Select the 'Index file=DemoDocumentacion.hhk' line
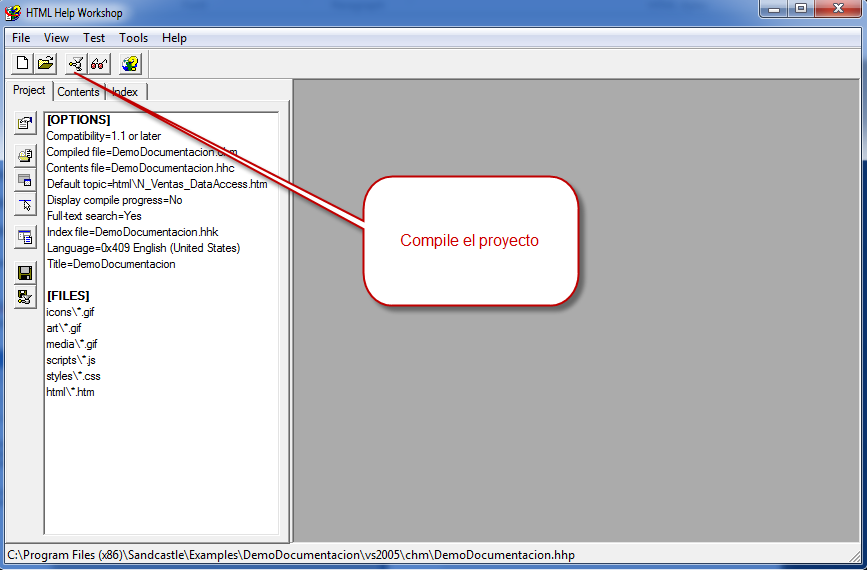 pos(133,232)
